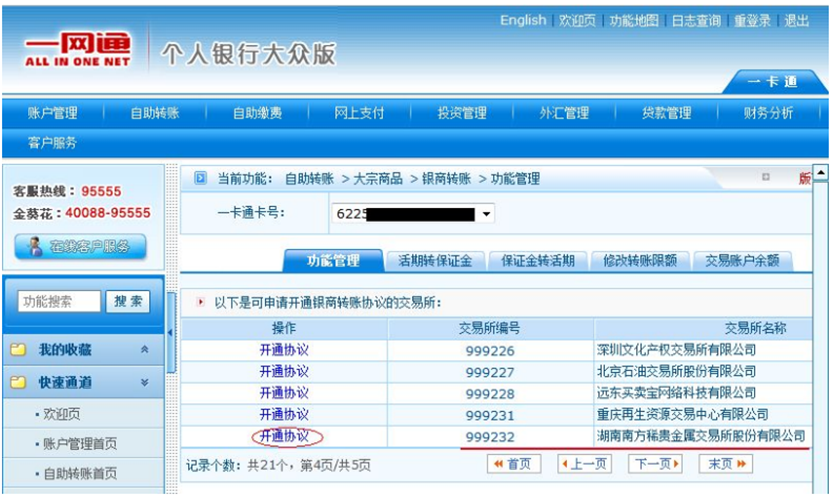Click the current-function arrow icon beside 当前功能

point(200,178)
